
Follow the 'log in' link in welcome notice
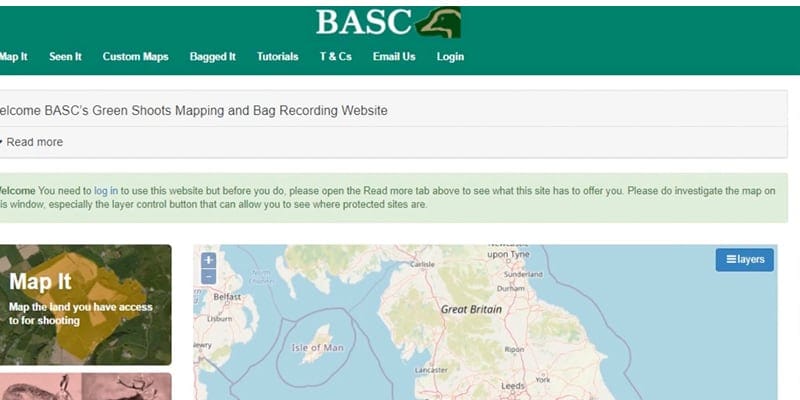(x=106, y=190)
